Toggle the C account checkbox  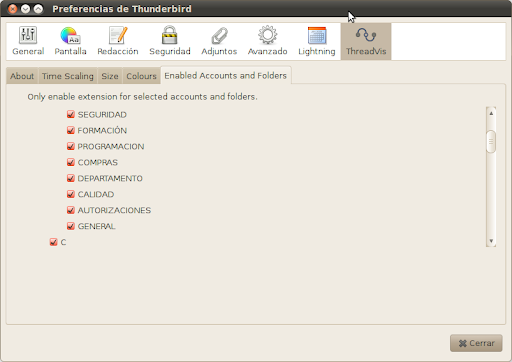coord(53,242)
